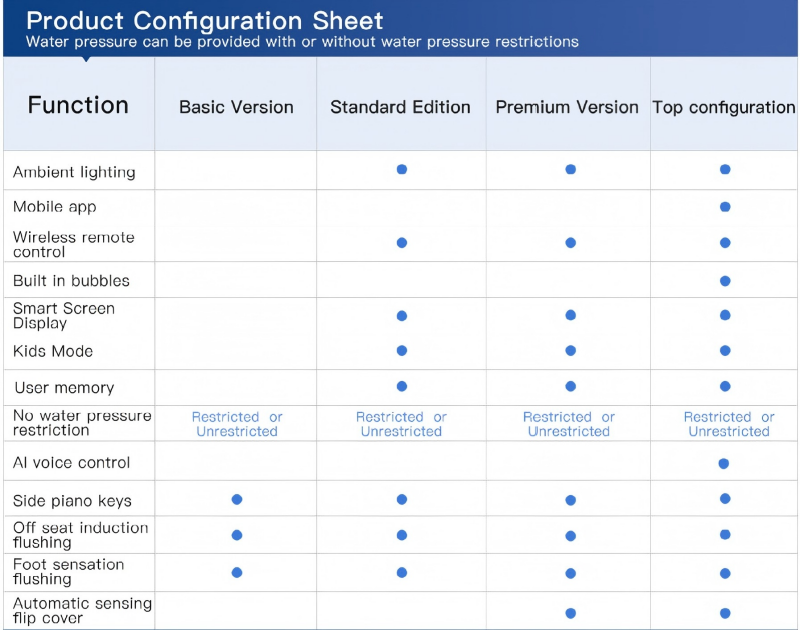
Task: Click the Ambient lighting dot under Standard Edition
Action: point(401,170)
